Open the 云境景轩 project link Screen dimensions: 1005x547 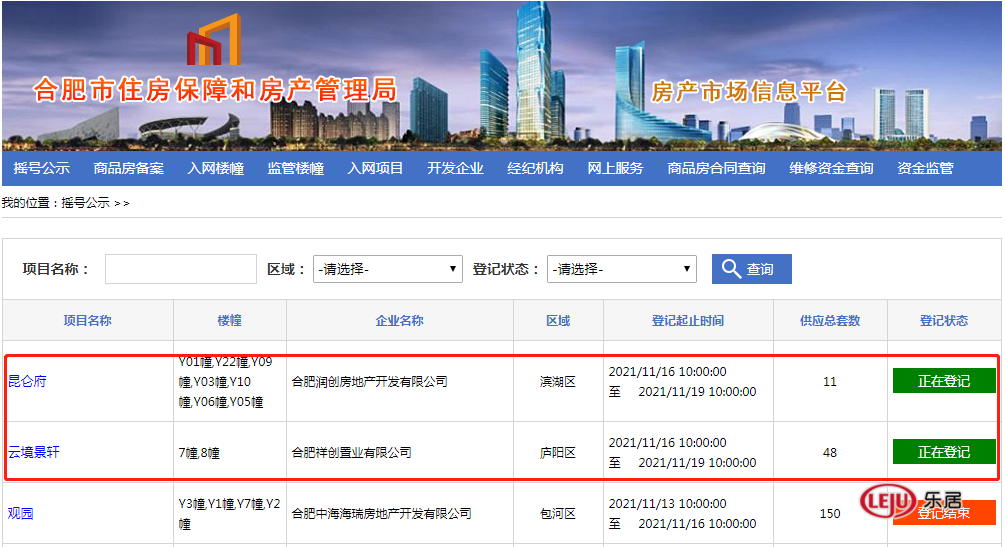[33, 452]
